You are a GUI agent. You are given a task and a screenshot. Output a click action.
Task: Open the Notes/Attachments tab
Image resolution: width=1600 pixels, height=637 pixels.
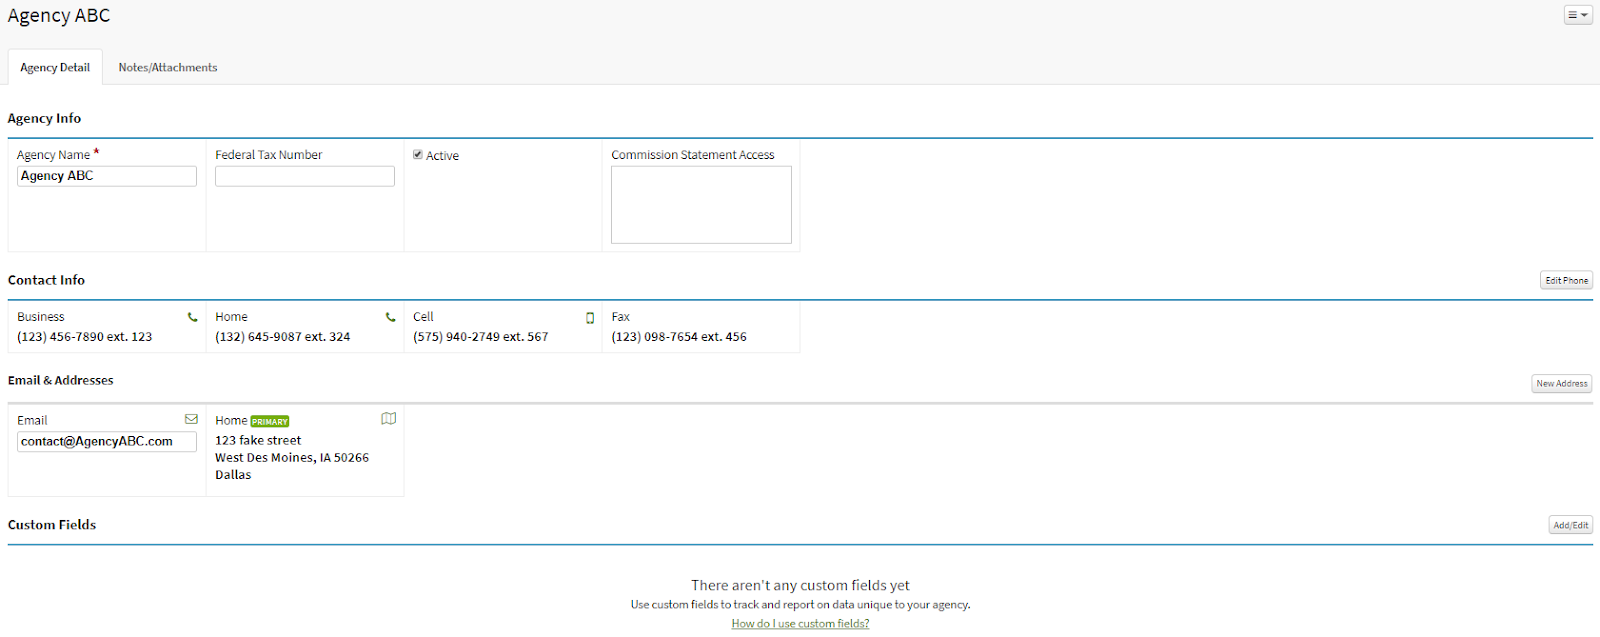[x=167, y=67]
